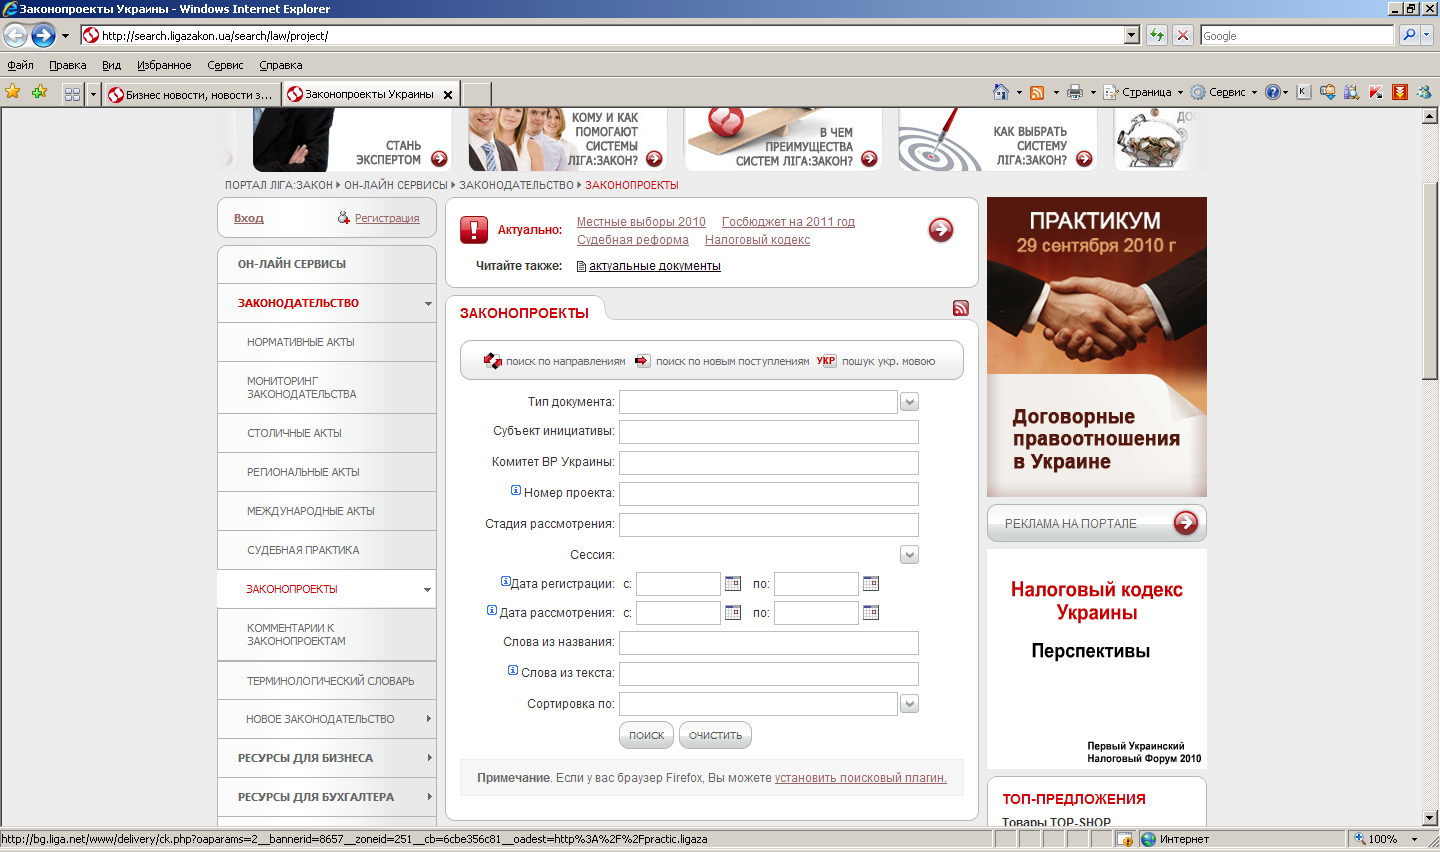Expand НОВОЕ ЗАКОНОДАТЕЛЬСТВО submenu
This screenshot has width=1440, height=852.
point(428,719)
